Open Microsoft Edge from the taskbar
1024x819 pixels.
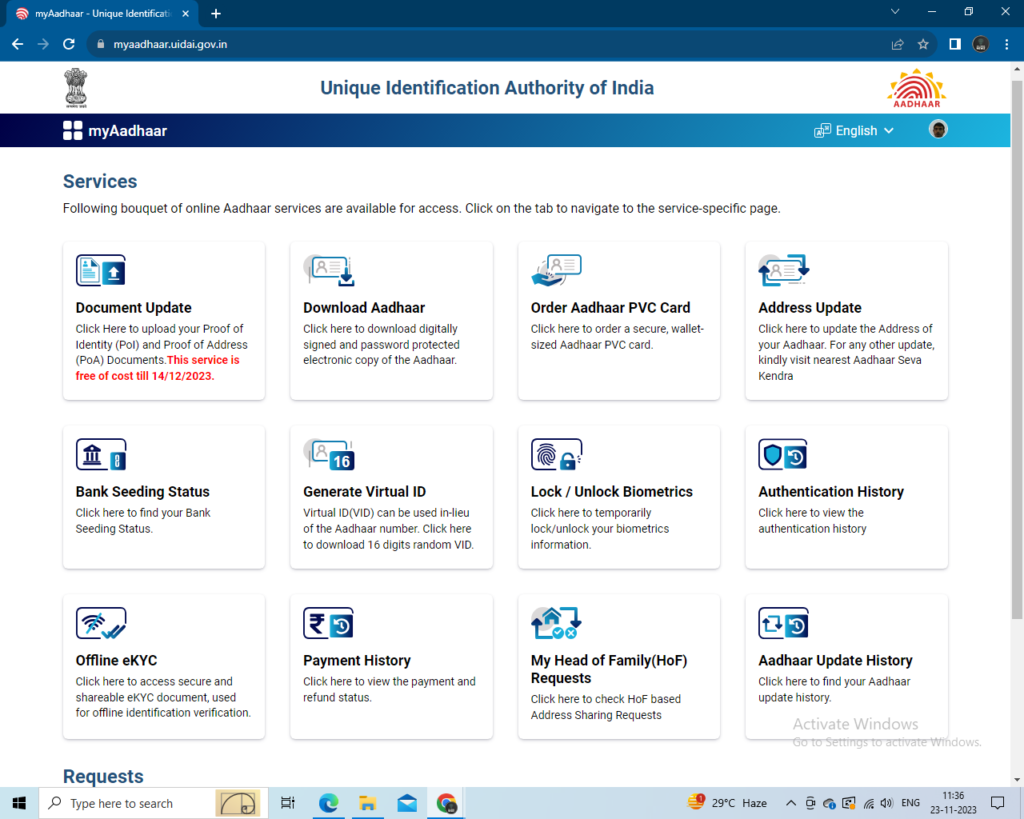(328, 803)
